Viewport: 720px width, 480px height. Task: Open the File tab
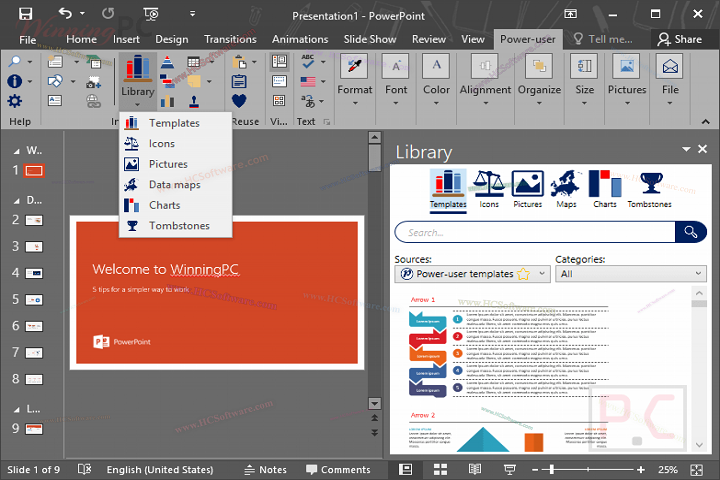click(28, 40)
